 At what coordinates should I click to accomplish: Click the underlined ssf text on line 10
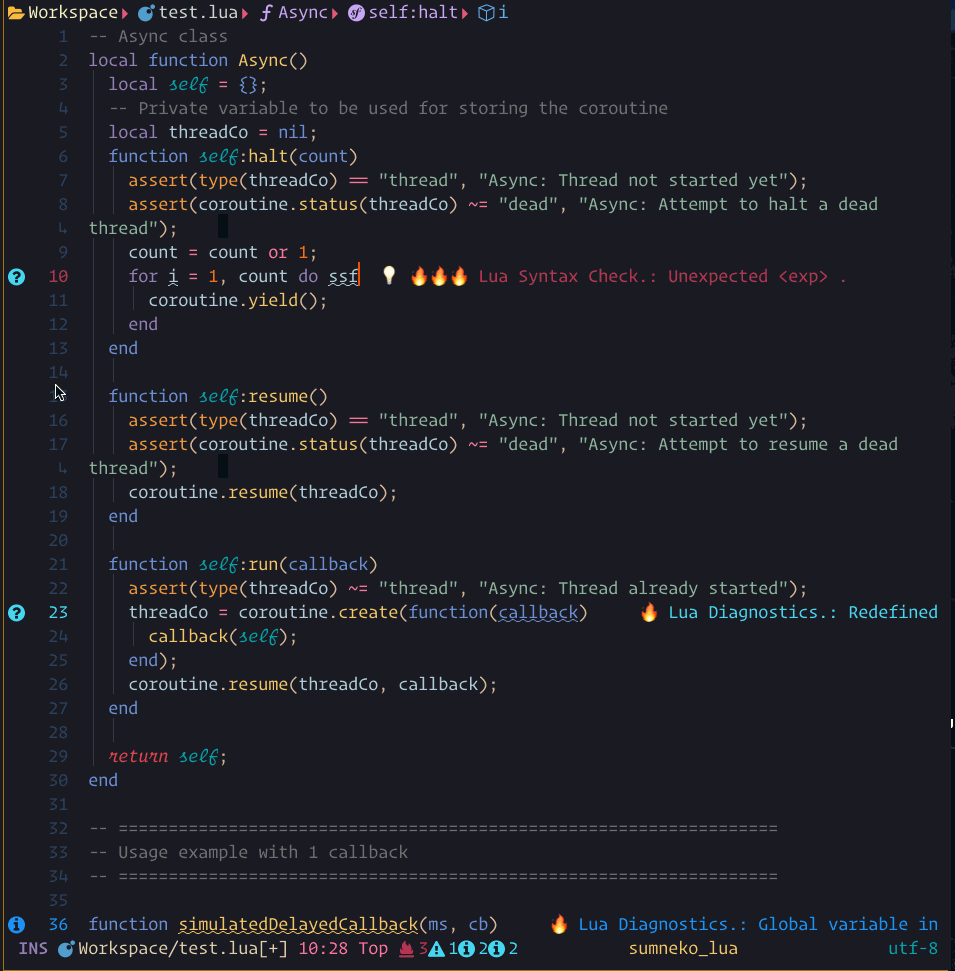tap(343, 277)
